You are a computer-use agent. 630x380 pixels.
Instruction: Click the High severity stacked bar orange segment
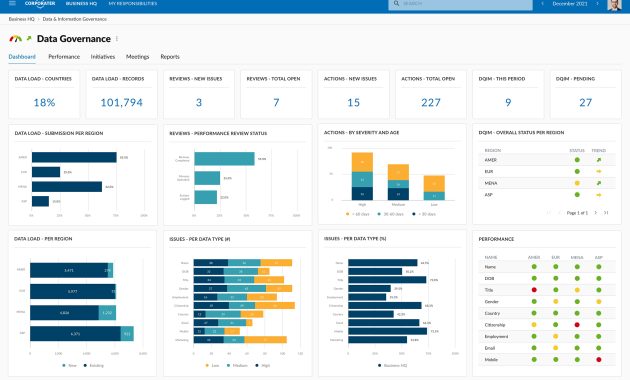362,162
